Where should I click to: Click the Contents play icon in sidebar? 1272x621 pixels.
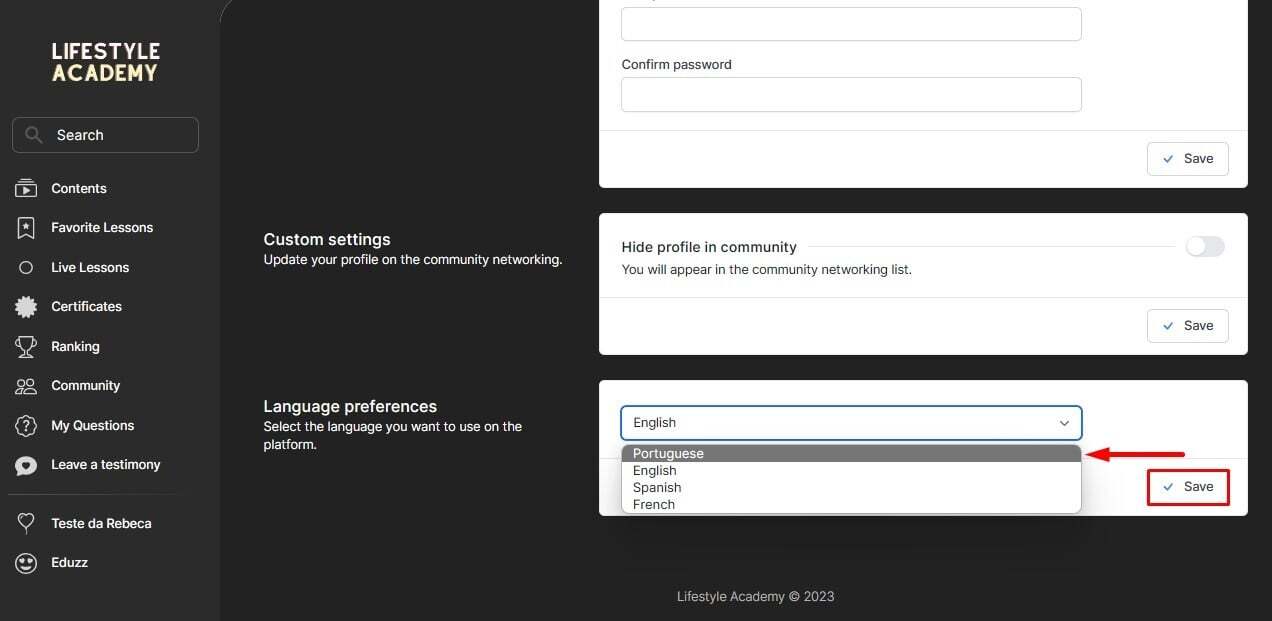pyautogui.click(x=26, y=188)
